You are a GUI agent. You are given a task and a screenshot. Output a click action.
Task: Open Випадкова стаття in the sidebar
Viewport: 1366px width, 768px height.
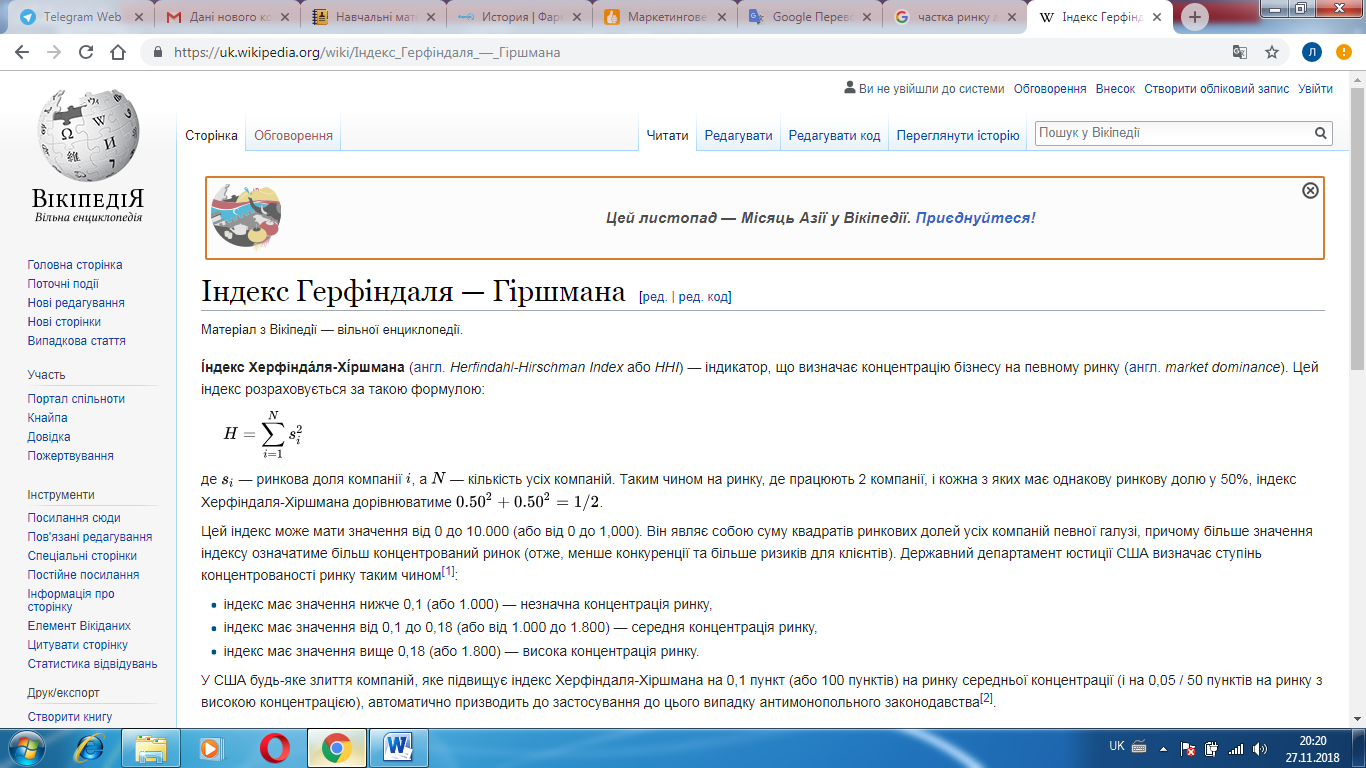click(77, 341)
